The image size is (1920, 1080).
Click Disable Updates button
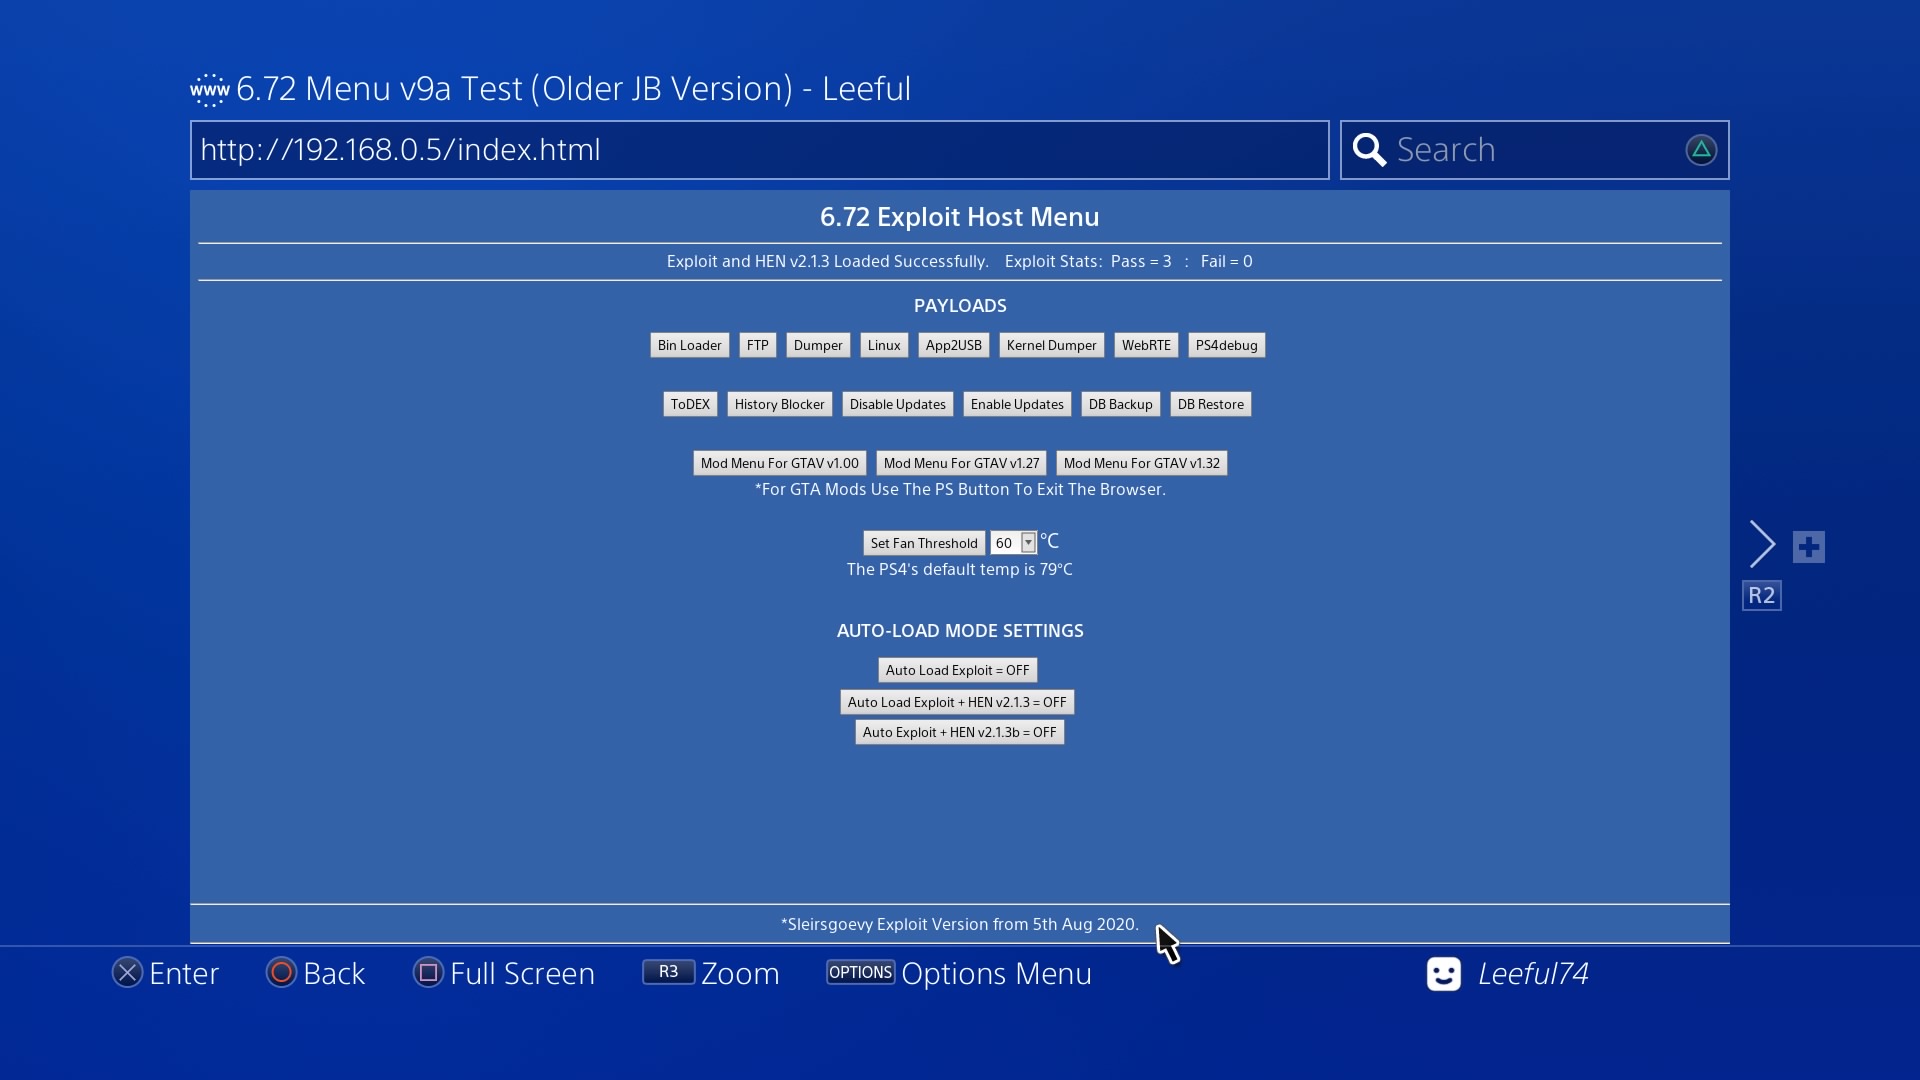[898, 404]
